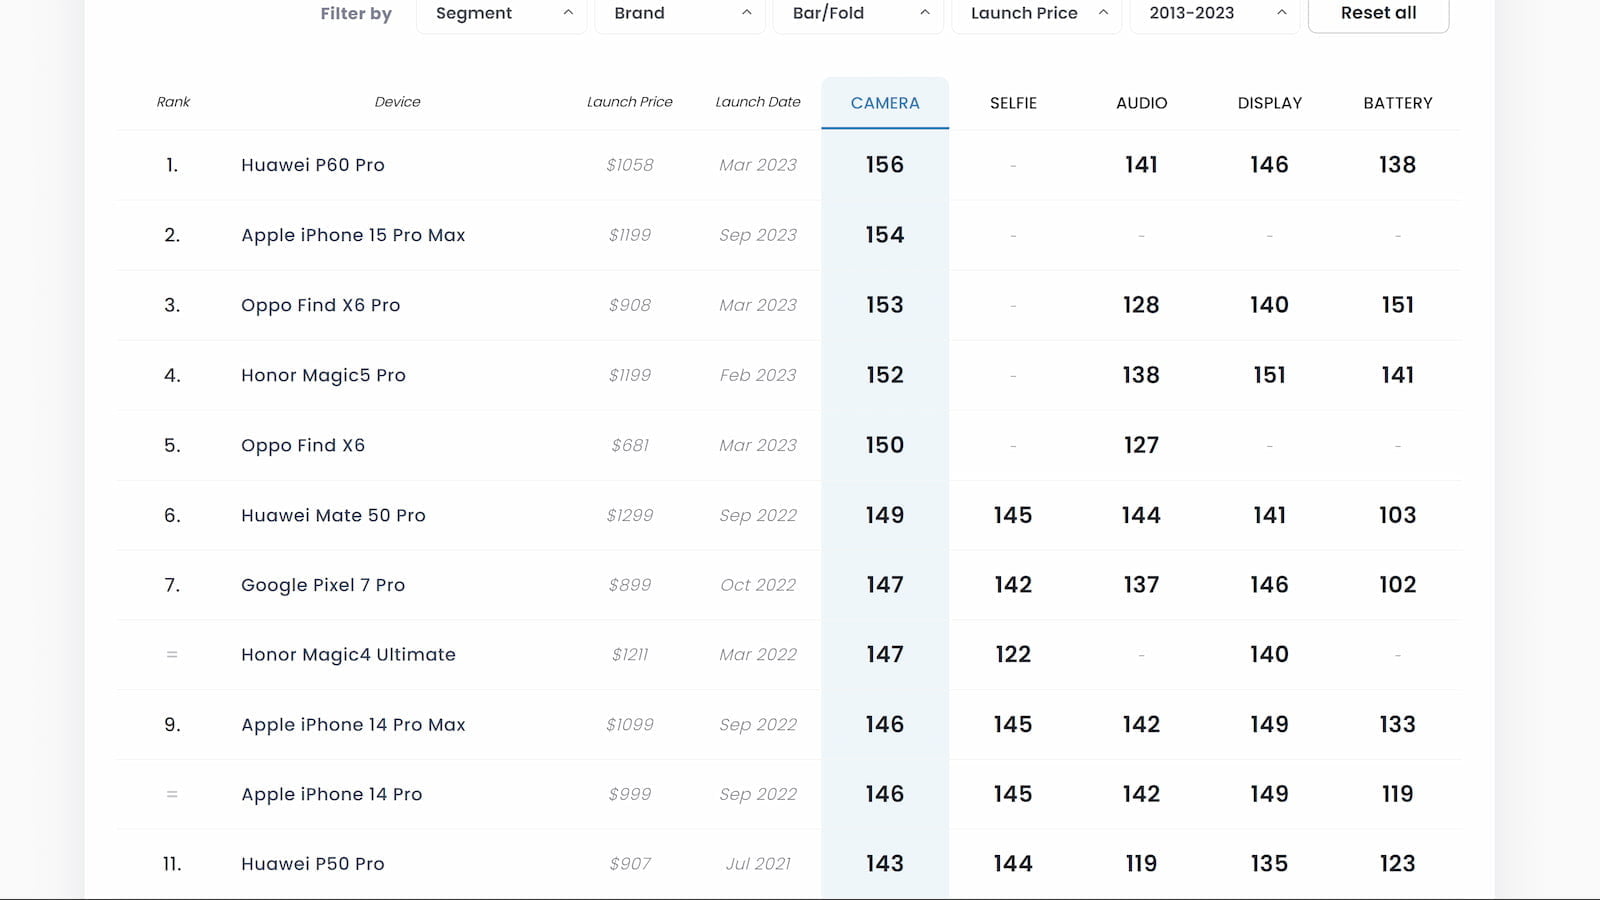Open the 2013-2023 year range dropdown
1600x900 pixels.
point(1215,13)
